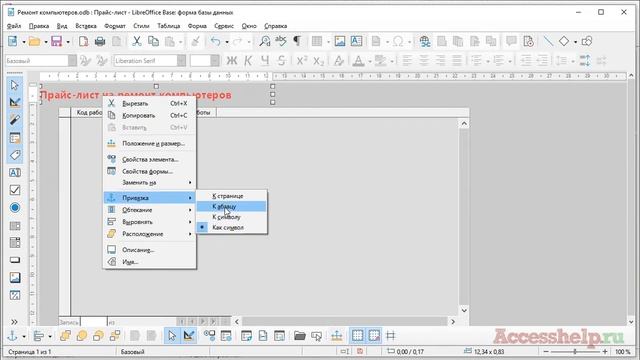Open the Файл menu

pyautogui.click(x=14, y=26)
